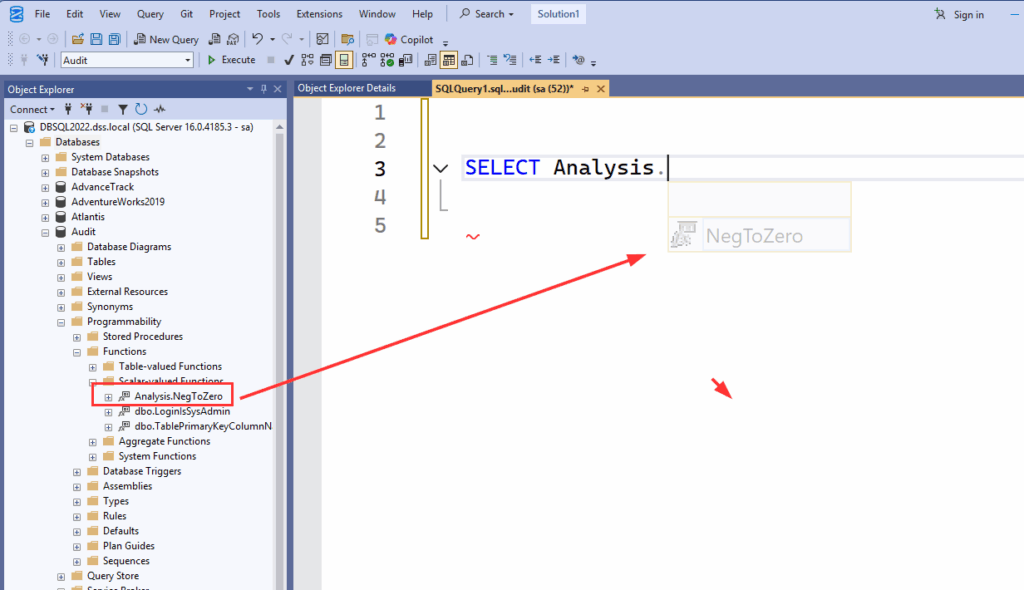Click the Disconnect icon in Object Explorer
1024x590 pixels.
pyautogui.click(x=86, y=109)
